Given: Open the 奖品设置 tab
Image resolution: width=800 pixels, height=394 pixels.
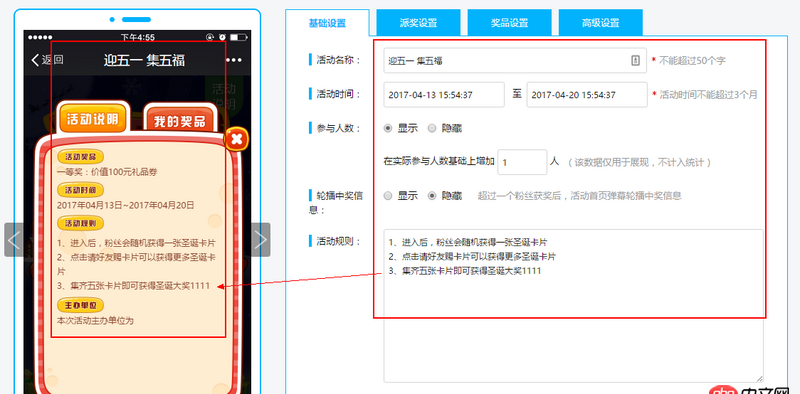Looking at the screenshot, I should [x=509, y=23].
